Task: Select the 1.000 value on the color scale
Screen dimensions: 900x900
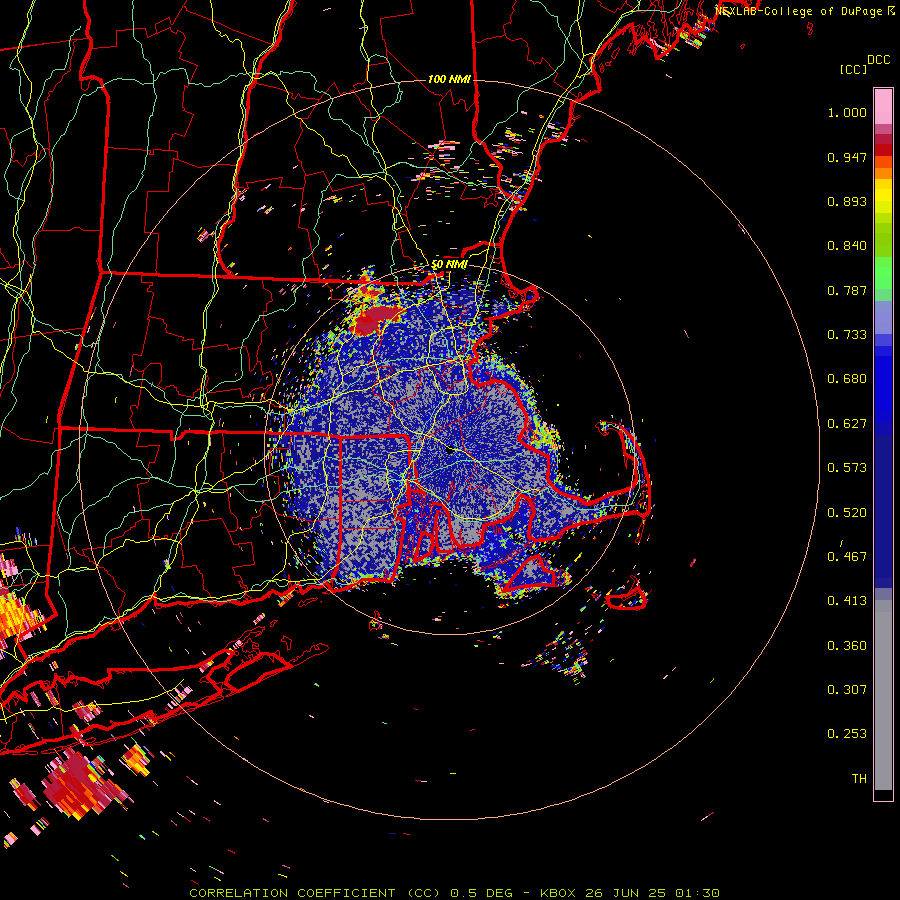Action: [847, 112]
